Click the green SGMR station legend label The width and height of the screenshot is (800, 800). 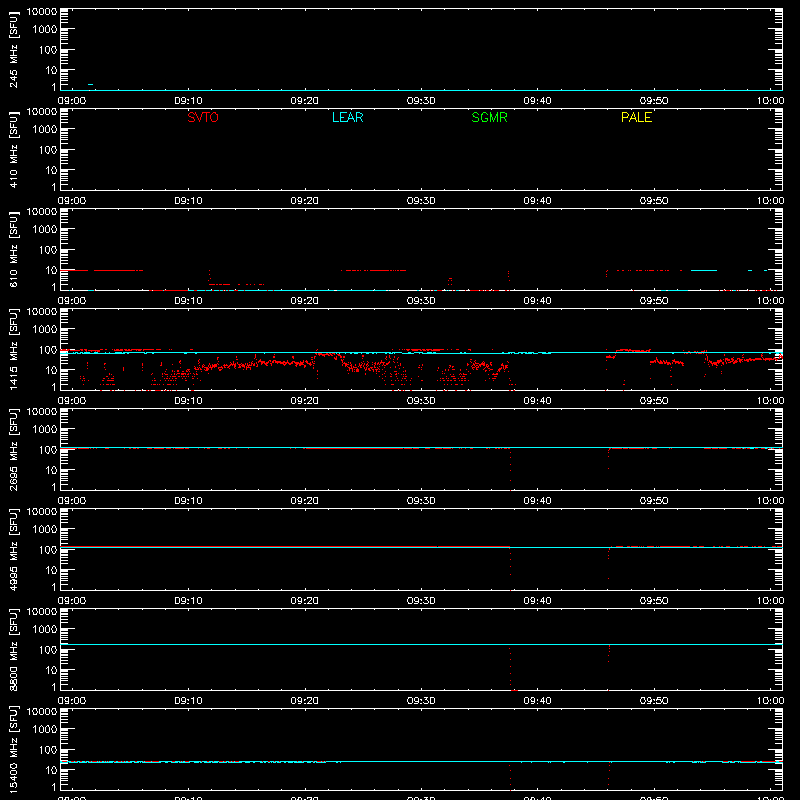coord(489,117)
